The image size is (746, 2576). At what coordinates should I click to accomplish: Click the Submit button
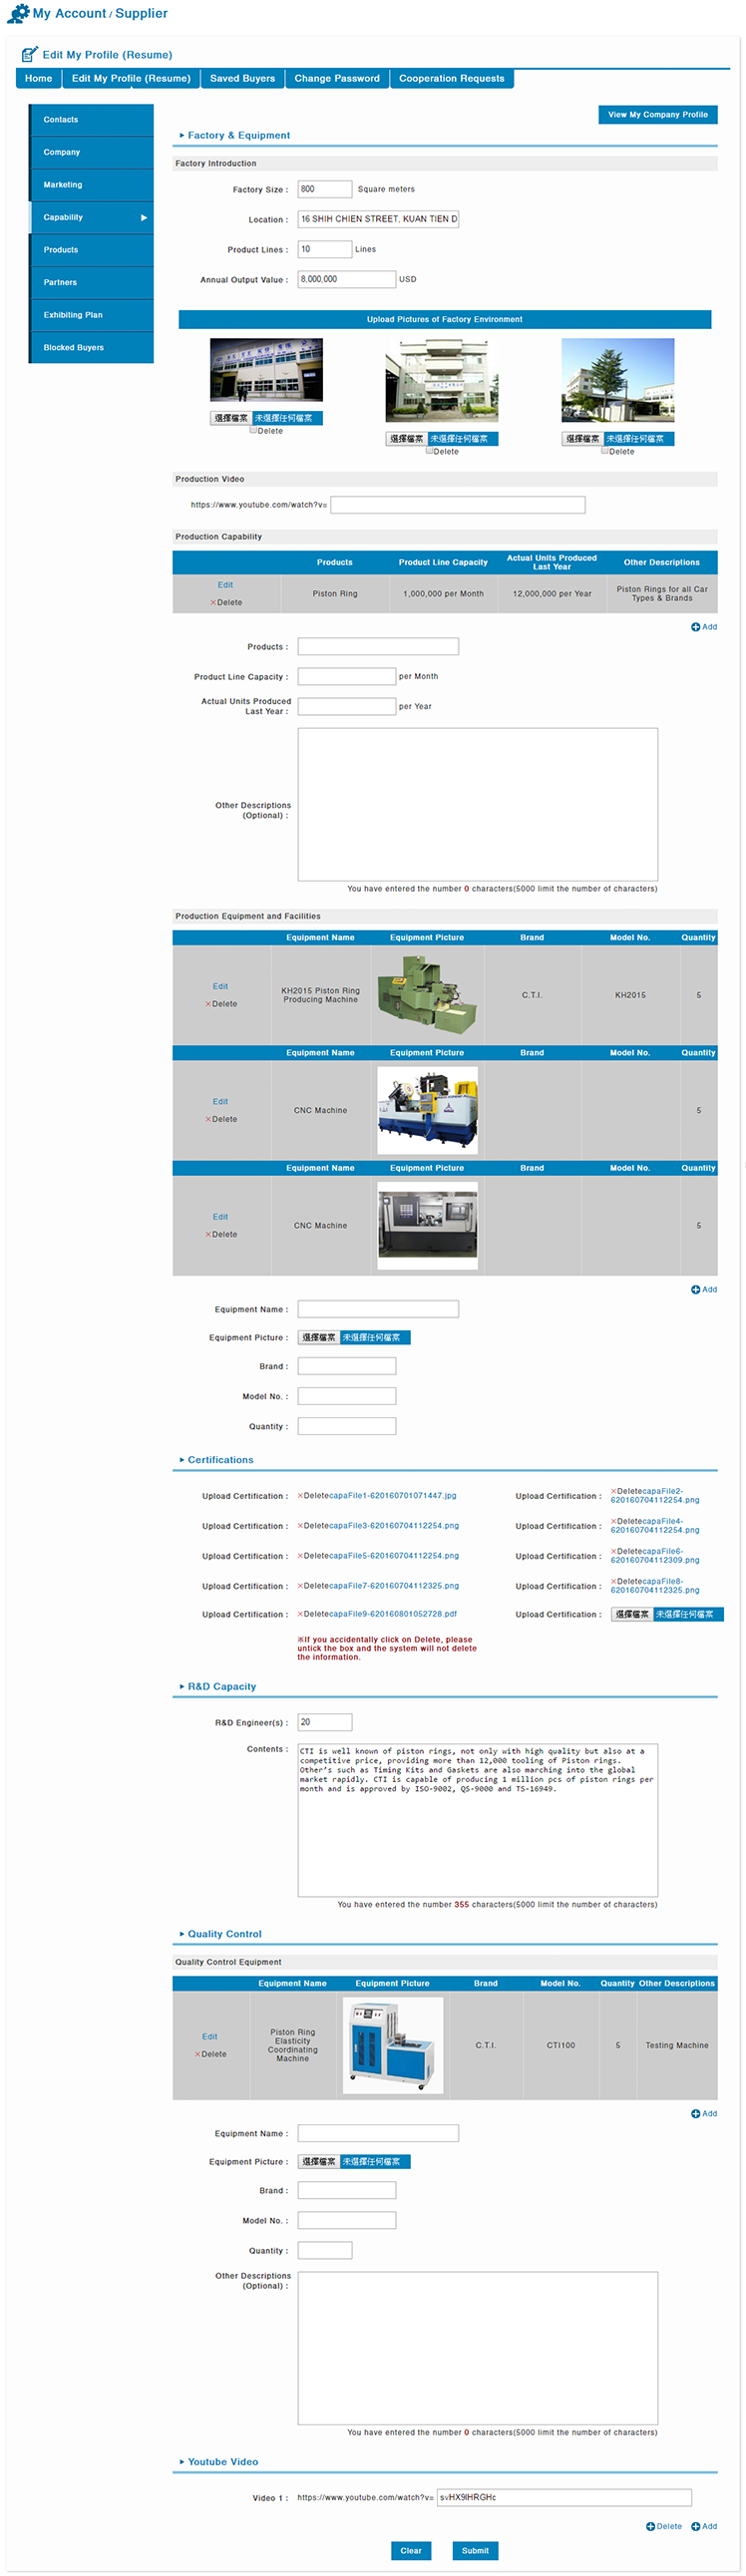(x=475, y=2551)
